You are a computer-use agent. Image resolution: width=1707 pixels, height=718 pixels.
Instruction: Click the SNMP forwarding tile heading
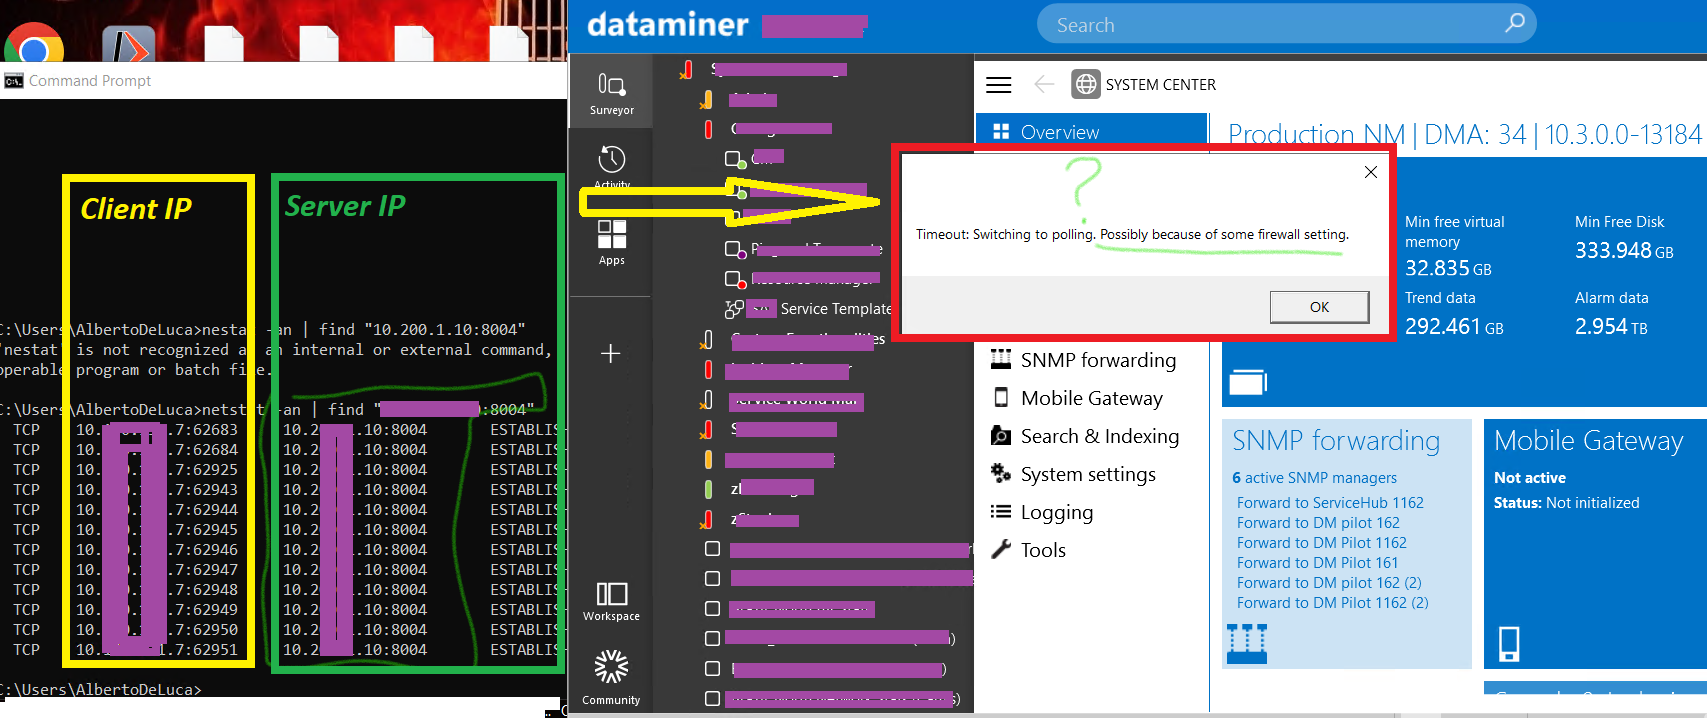1336,441
